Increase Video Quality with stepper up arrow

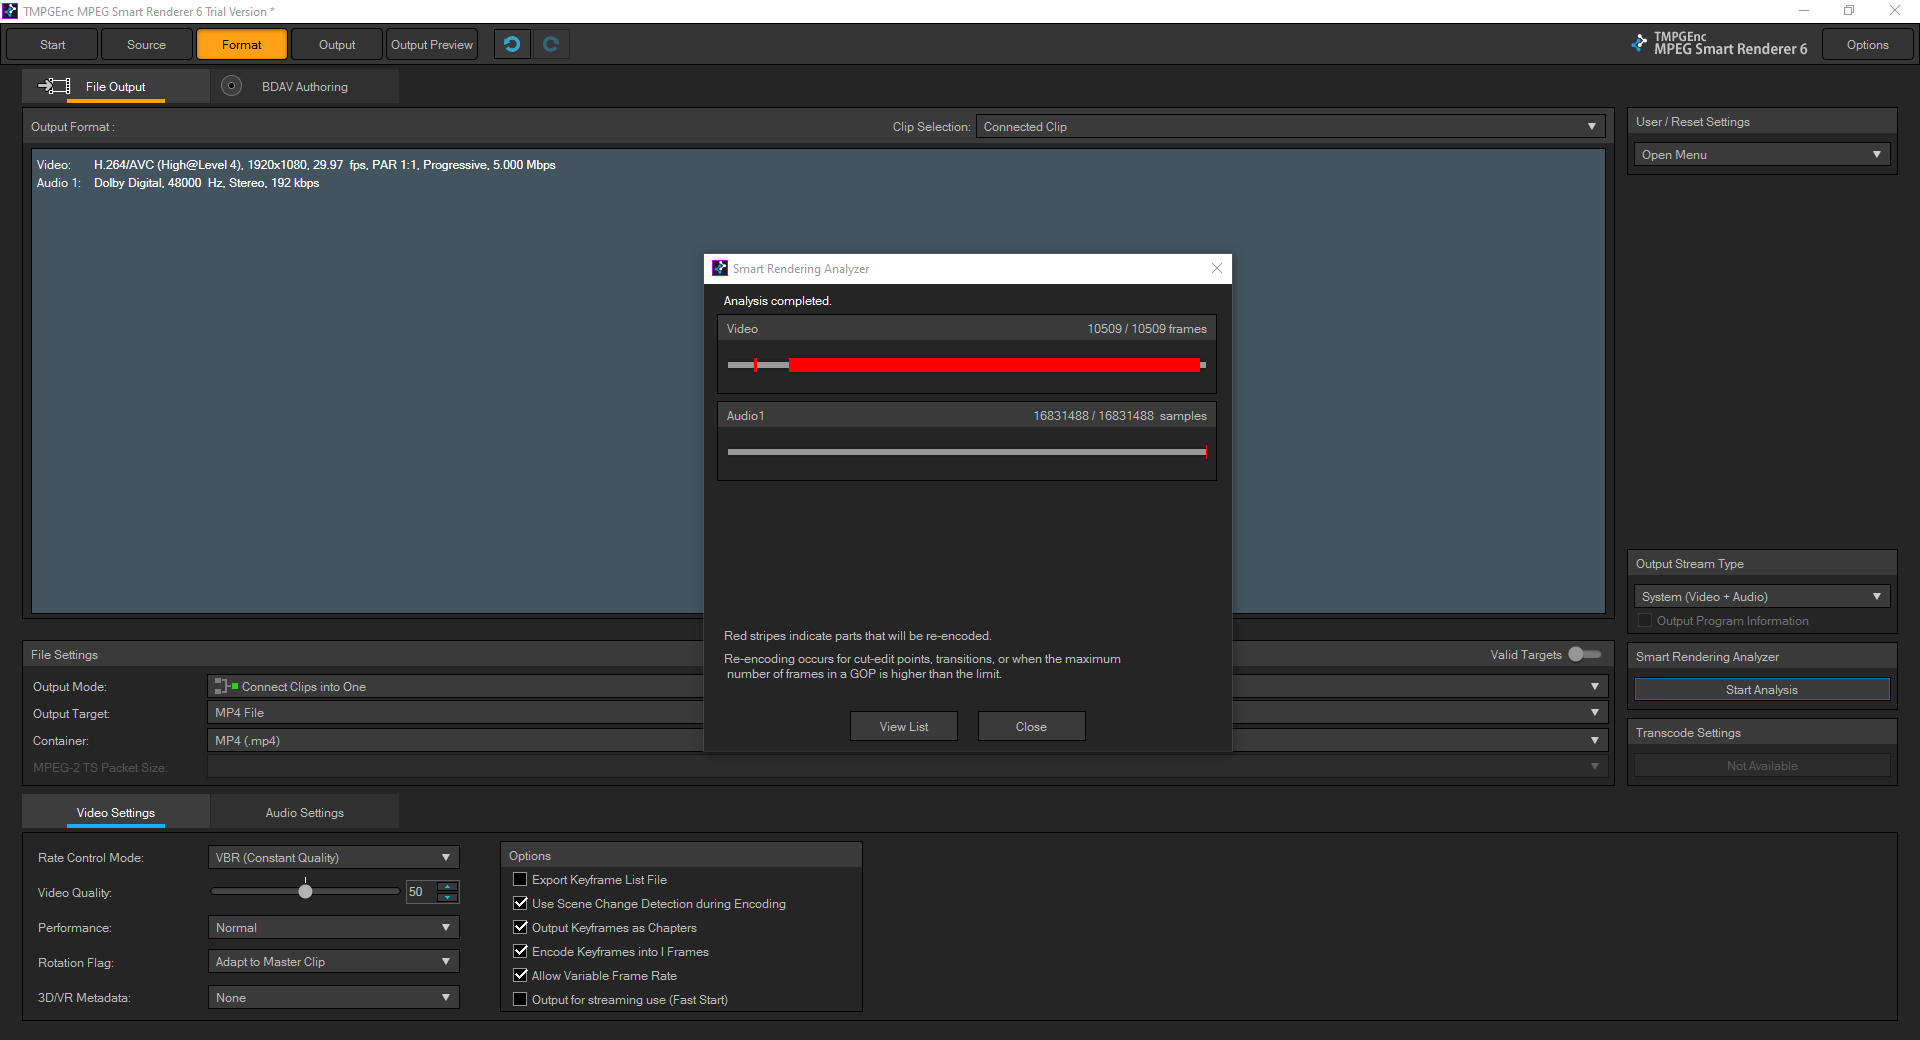pos(448,886)
